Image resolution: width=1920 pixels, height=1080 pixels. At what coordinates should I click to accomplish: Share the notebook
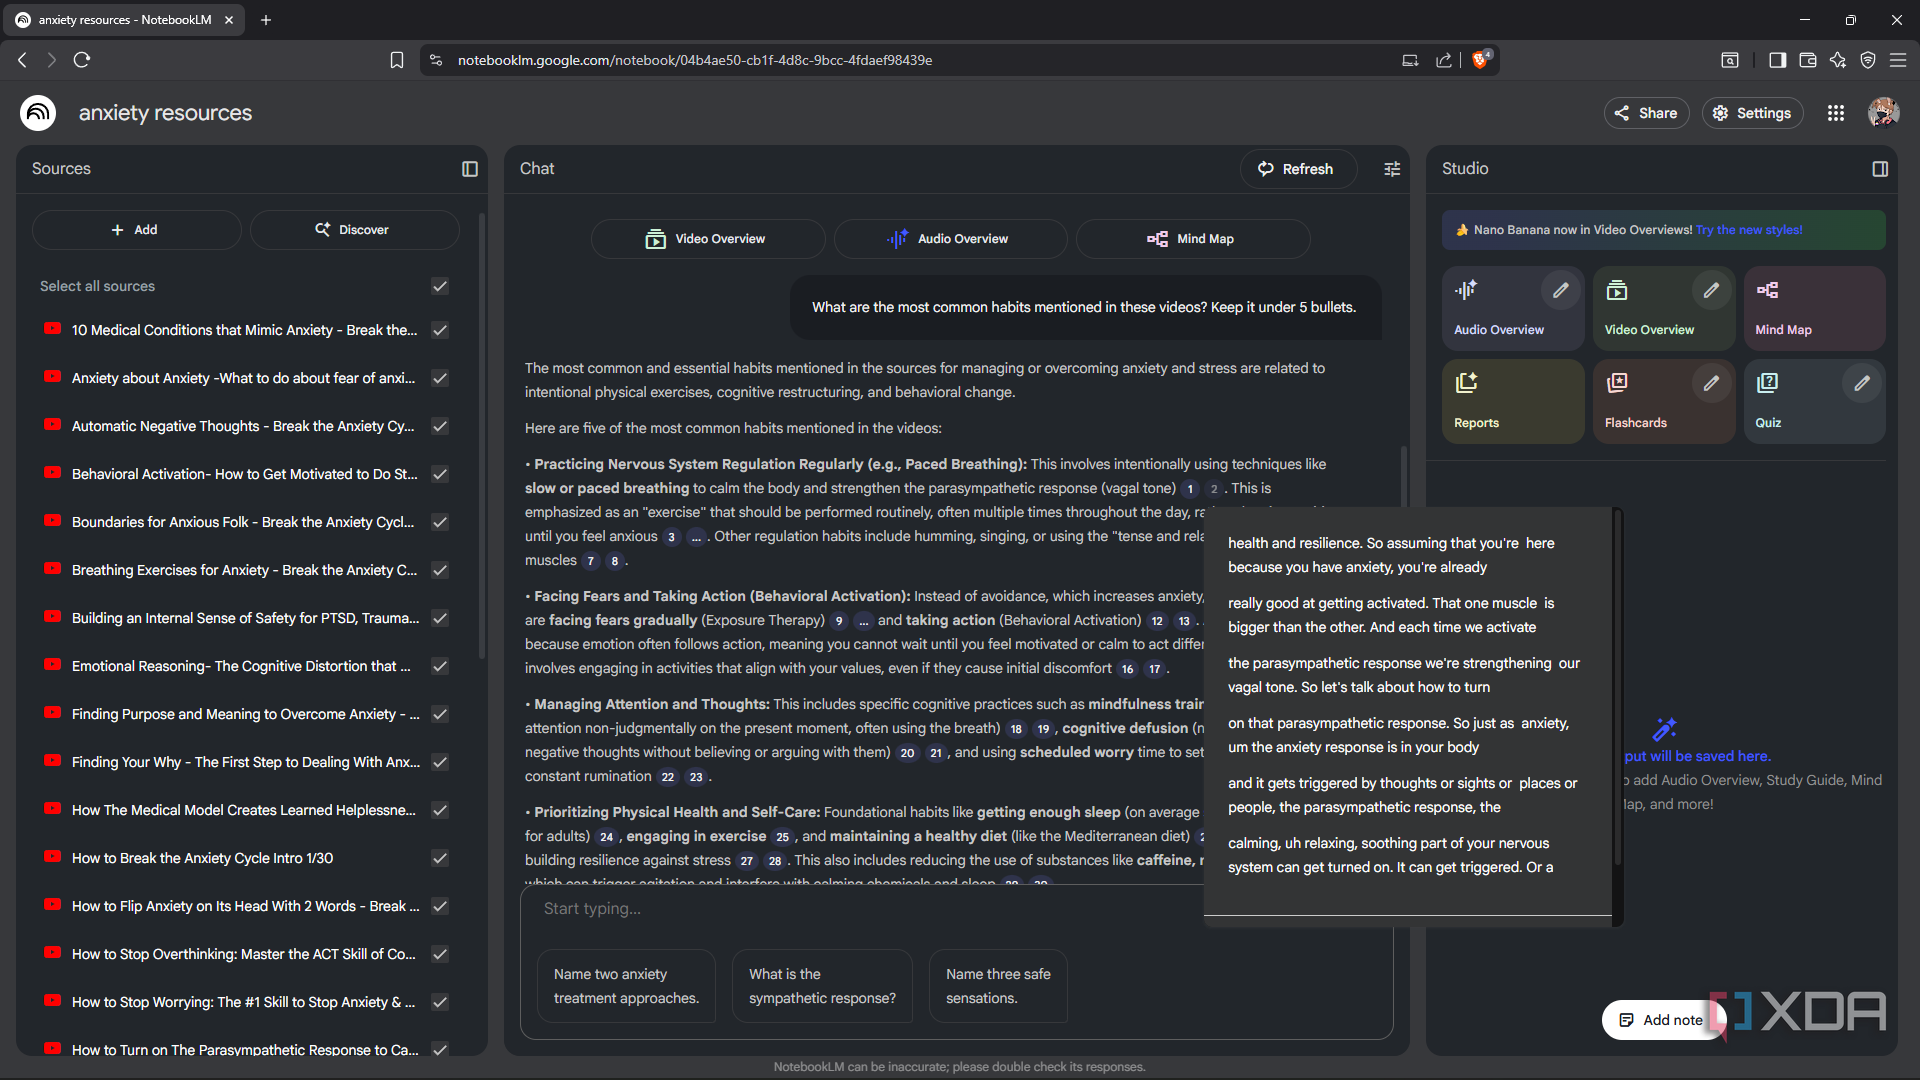click(1646, 113)
